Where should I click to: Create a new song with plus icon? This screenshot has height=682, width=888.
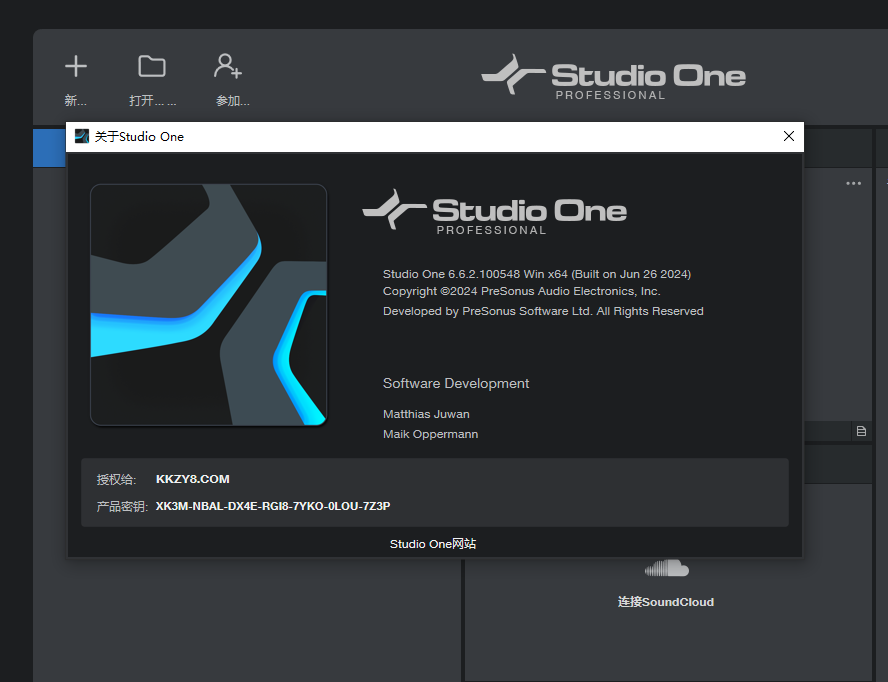(x=76, y=66)
